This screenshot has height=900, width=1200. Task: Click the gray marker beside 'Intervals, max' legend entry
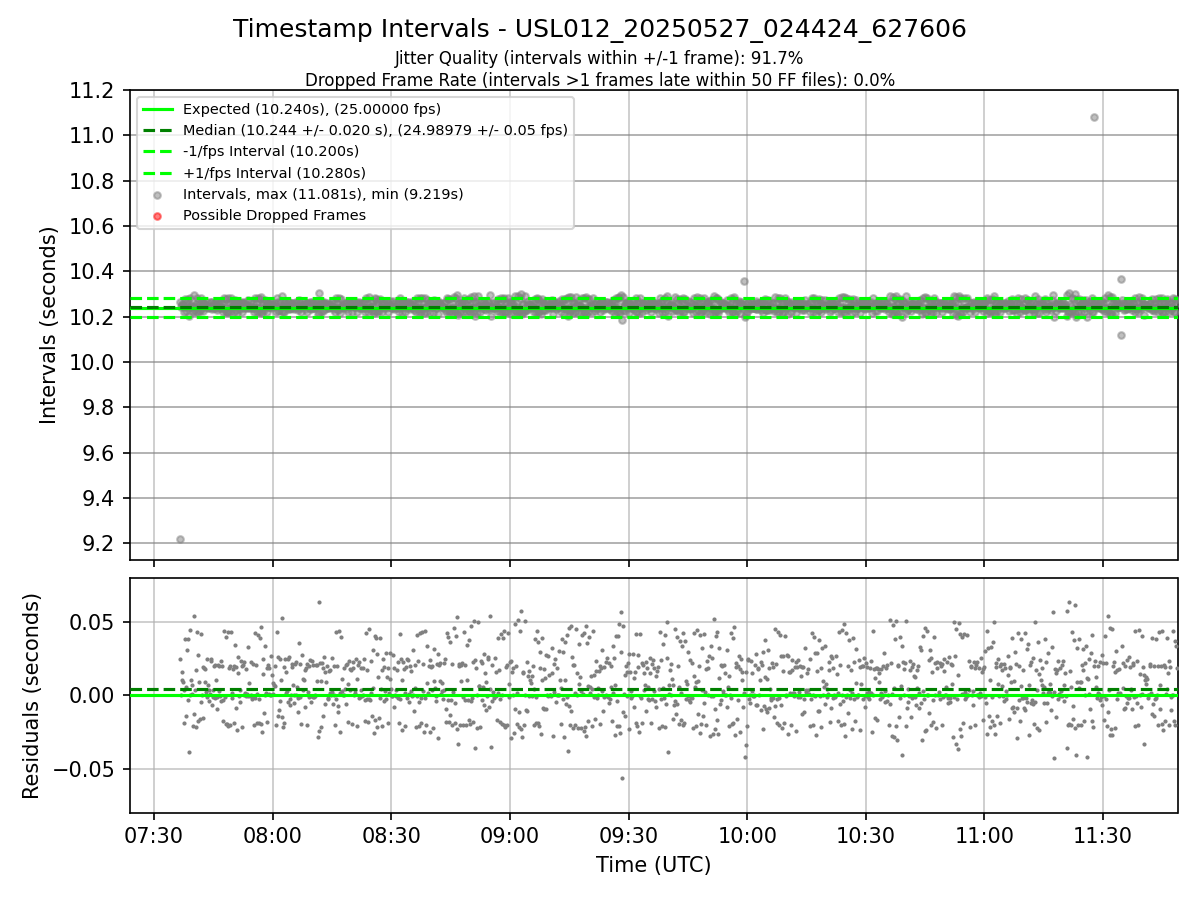click(x=157, y=194)
